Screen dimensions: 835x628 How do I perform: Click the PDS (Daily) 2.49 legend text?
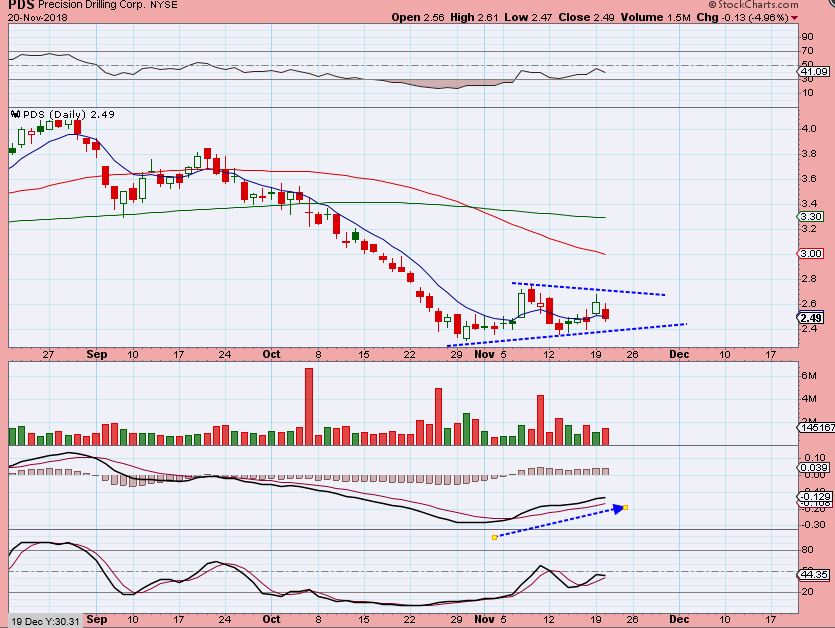69,114
